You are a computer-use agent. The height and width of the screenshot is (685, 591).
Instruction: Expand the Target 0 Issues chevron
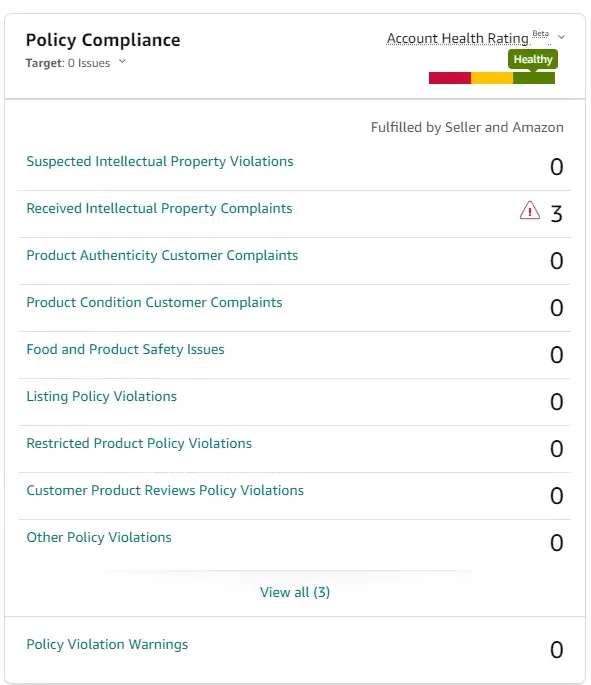(122, 62)
